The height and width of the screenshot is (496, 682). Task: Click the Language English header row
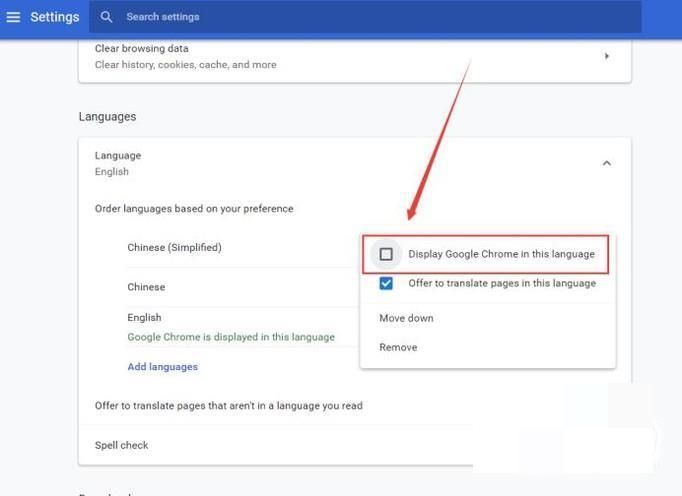click(x=354, y=164)
